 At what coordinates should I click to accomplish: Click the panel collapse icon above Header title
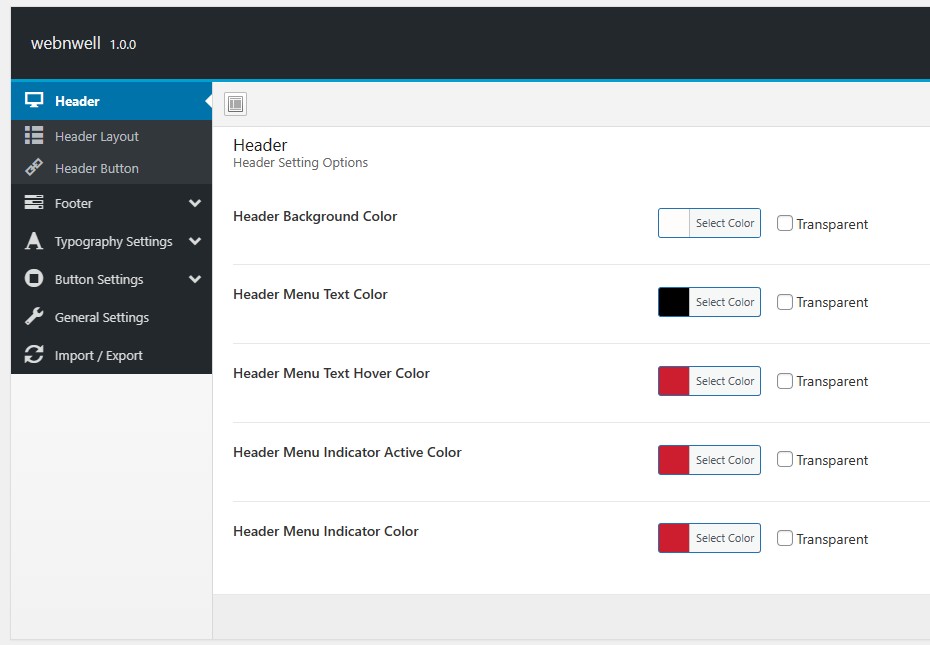(235, 104)
